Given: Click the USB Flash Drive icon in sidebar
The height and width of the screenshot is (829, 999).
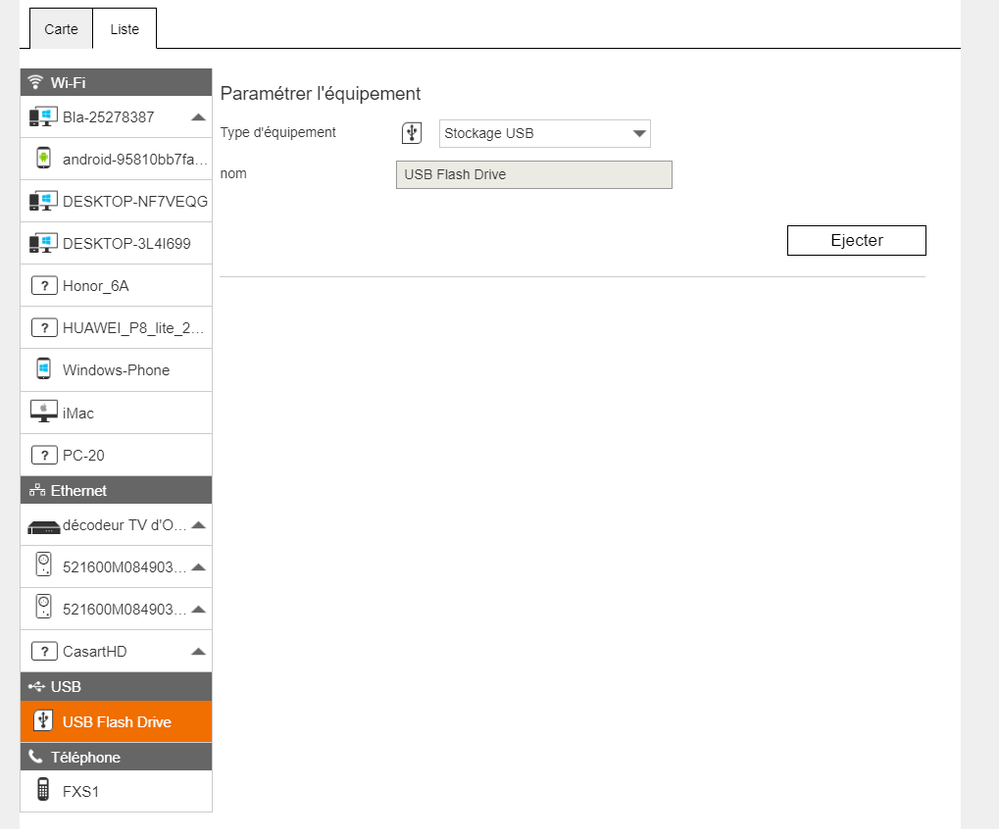Looking at the screenshot, I should [43, 721].
